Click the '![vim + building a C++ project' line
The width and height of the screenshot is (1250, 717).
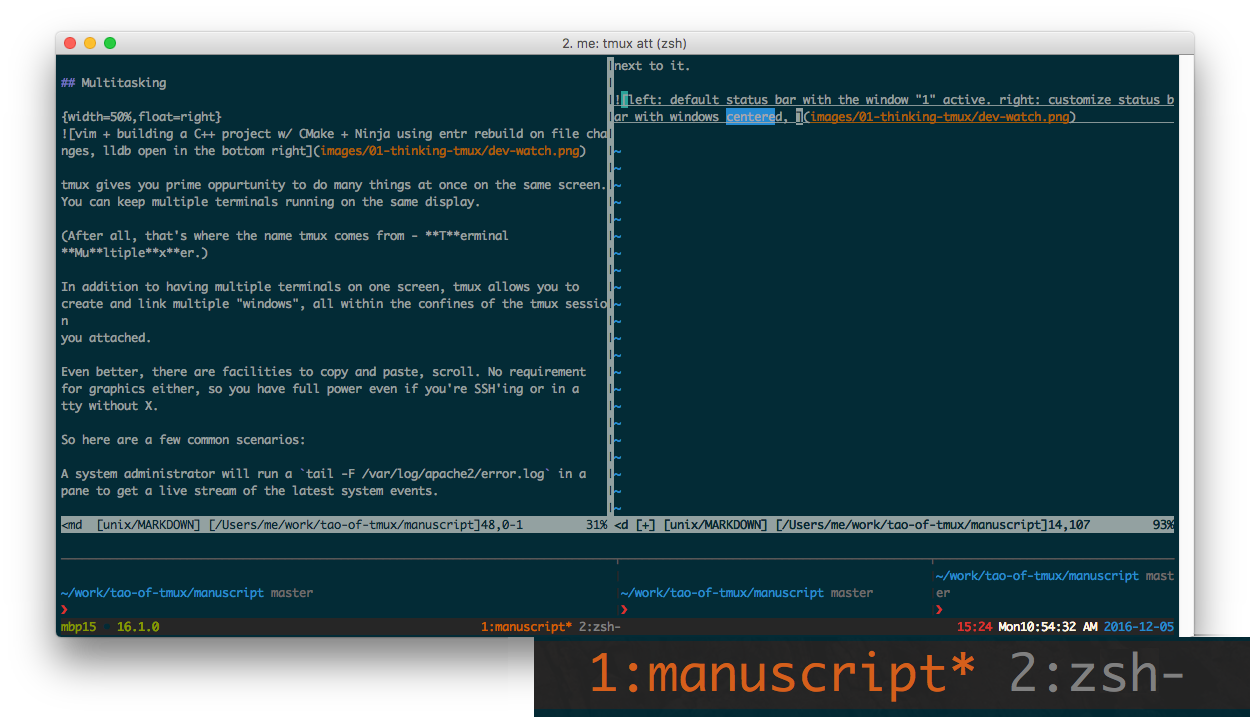pyautogui.click(x=334, y=134)
